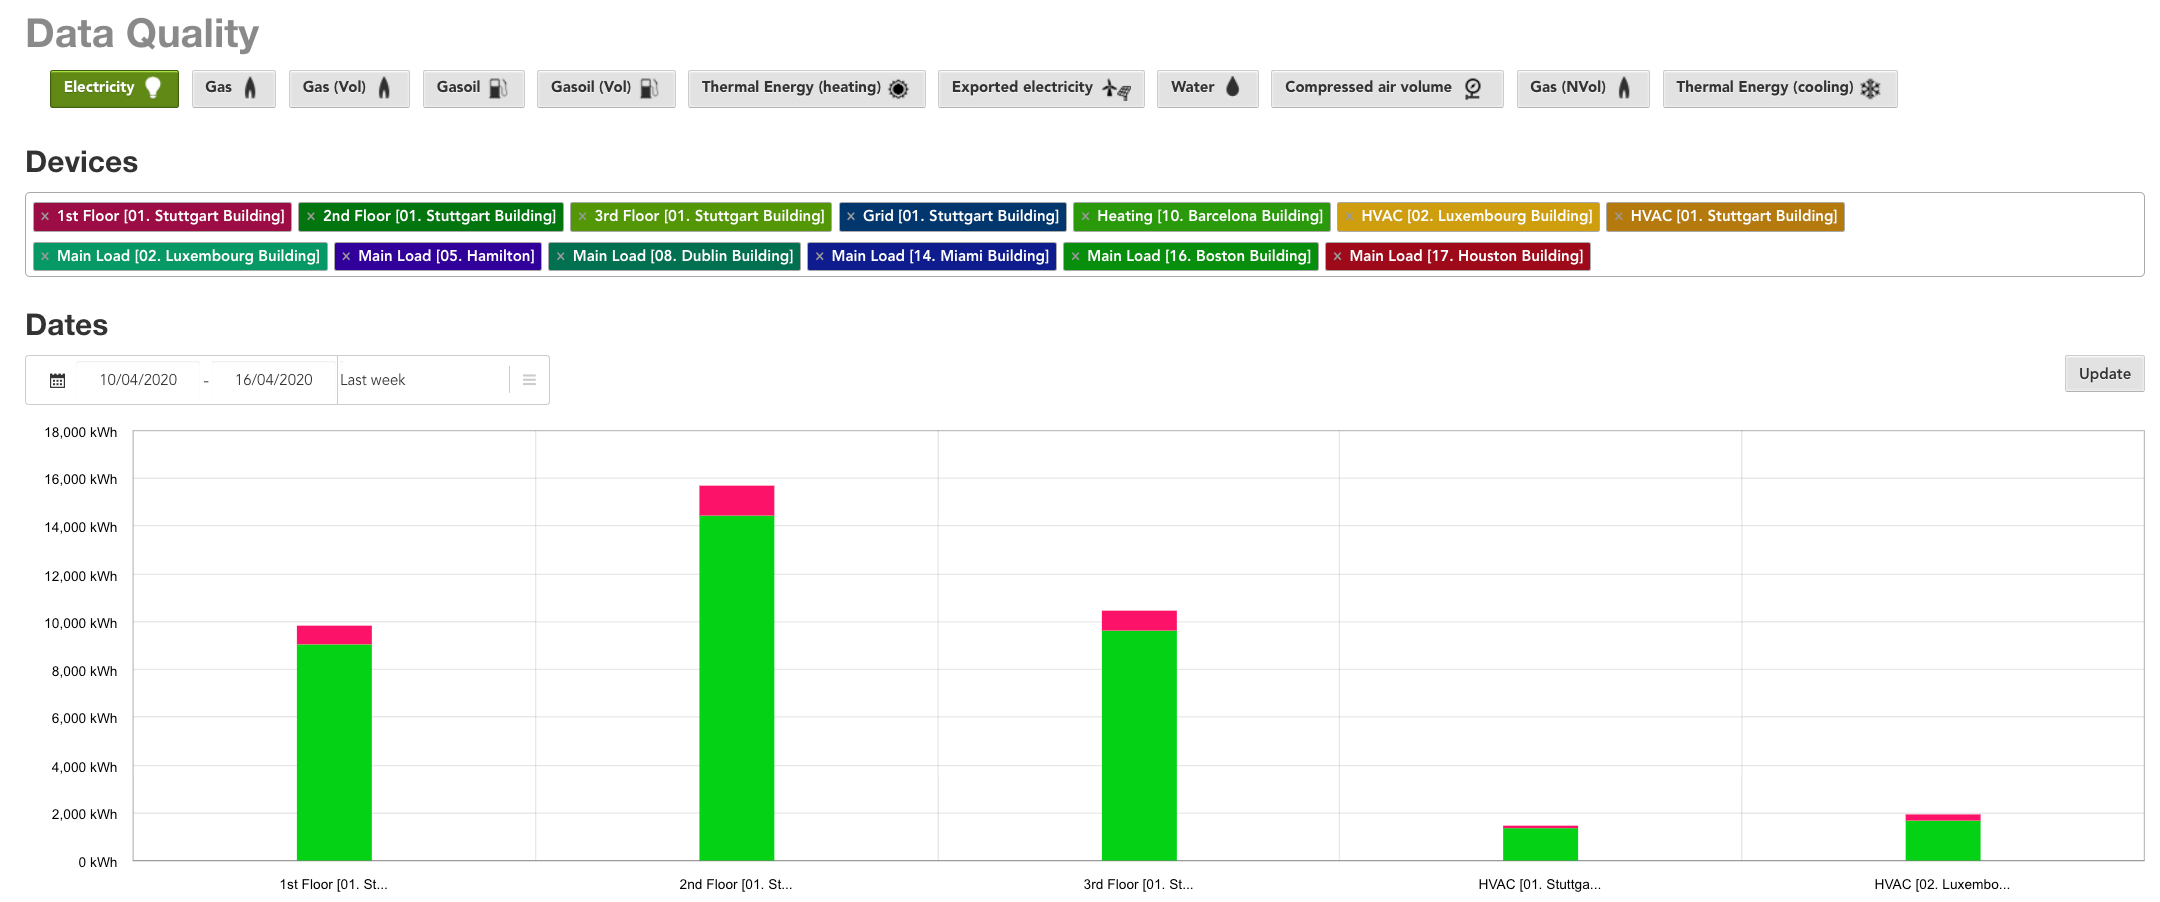Click the start date input field

138,379
